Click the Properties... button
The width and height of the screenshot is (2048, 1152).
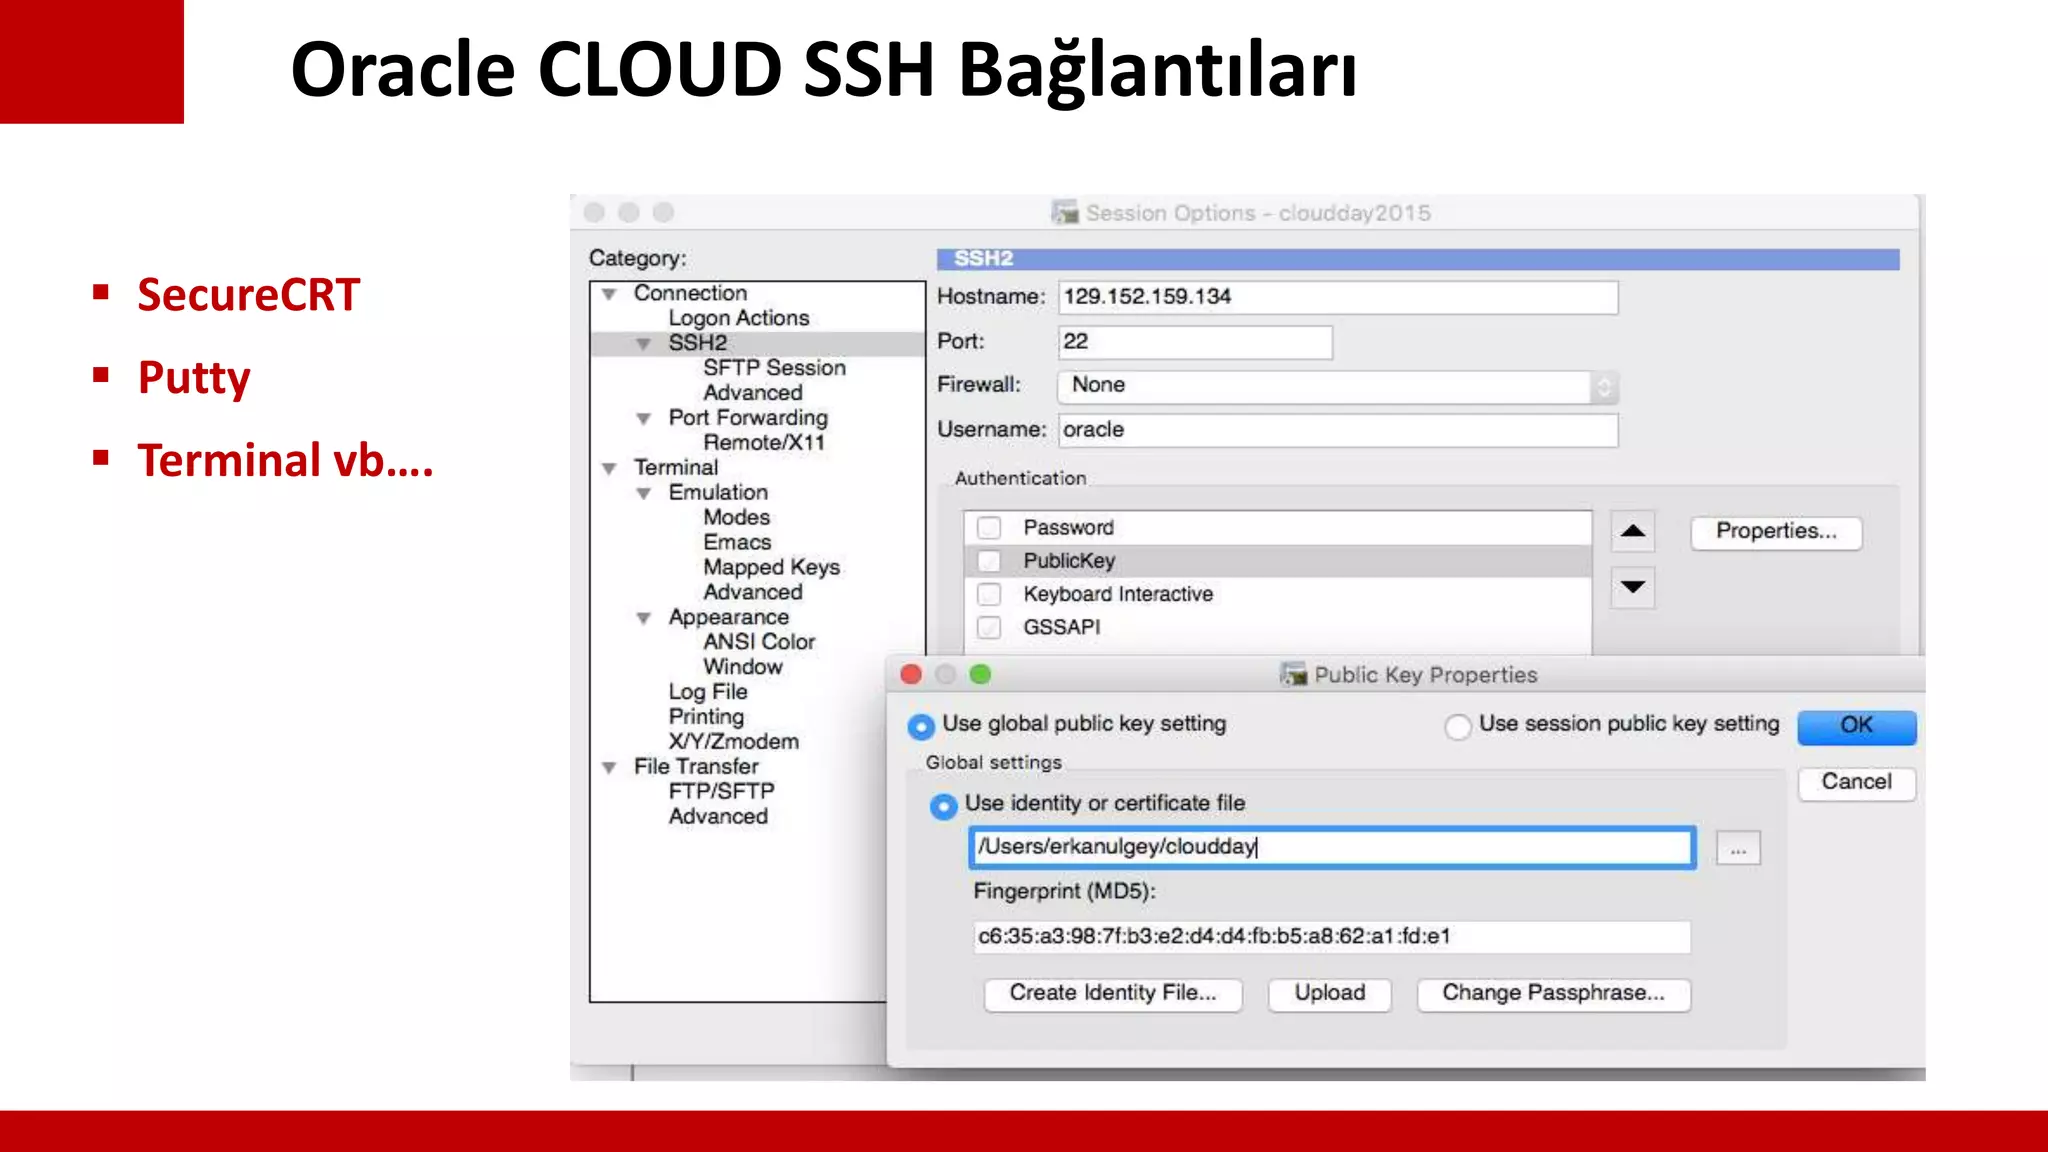tap(1776, 532)
